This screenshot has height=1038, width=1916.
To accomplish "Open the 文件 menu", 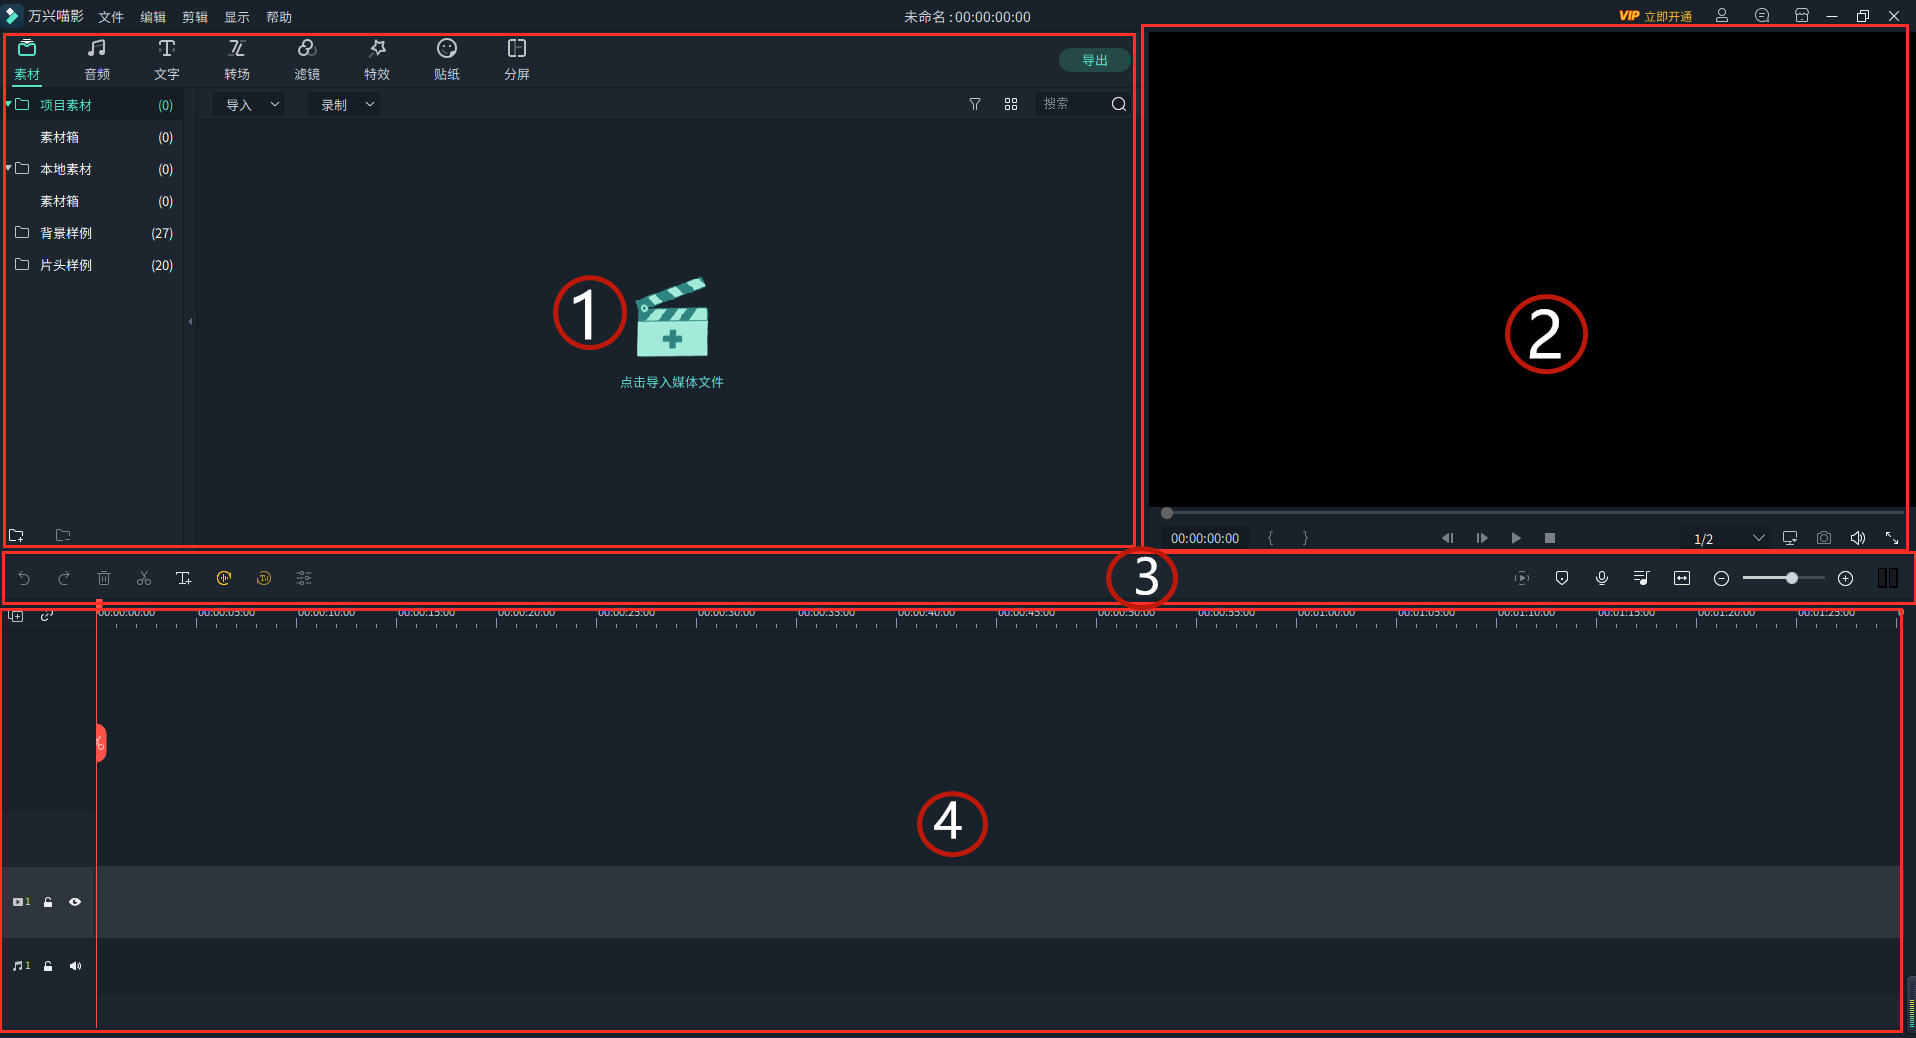I will click(111, 17).
